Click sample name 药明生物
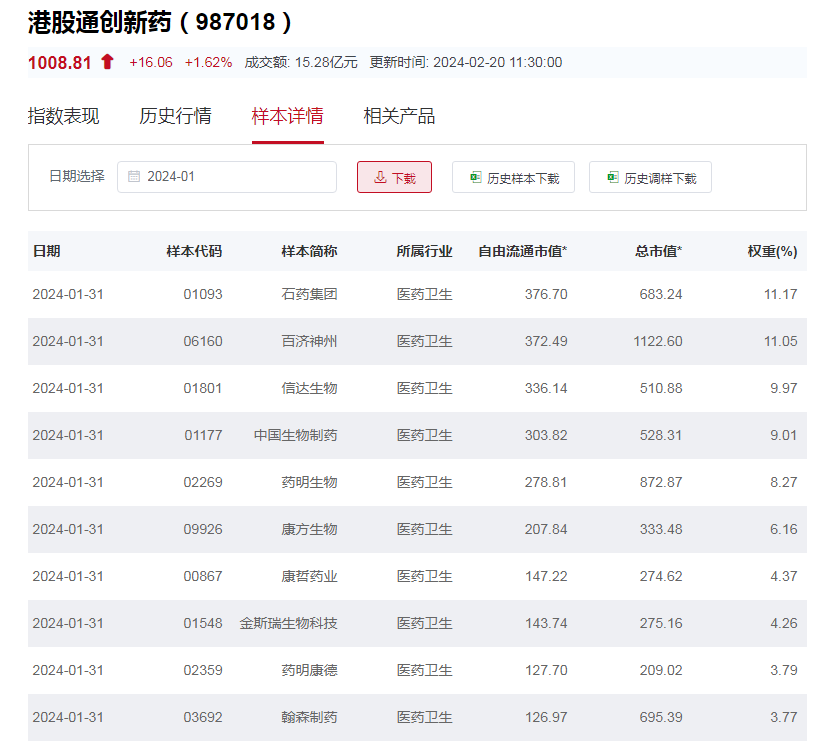Screen dimensions: 813x747 click(310, 482)
